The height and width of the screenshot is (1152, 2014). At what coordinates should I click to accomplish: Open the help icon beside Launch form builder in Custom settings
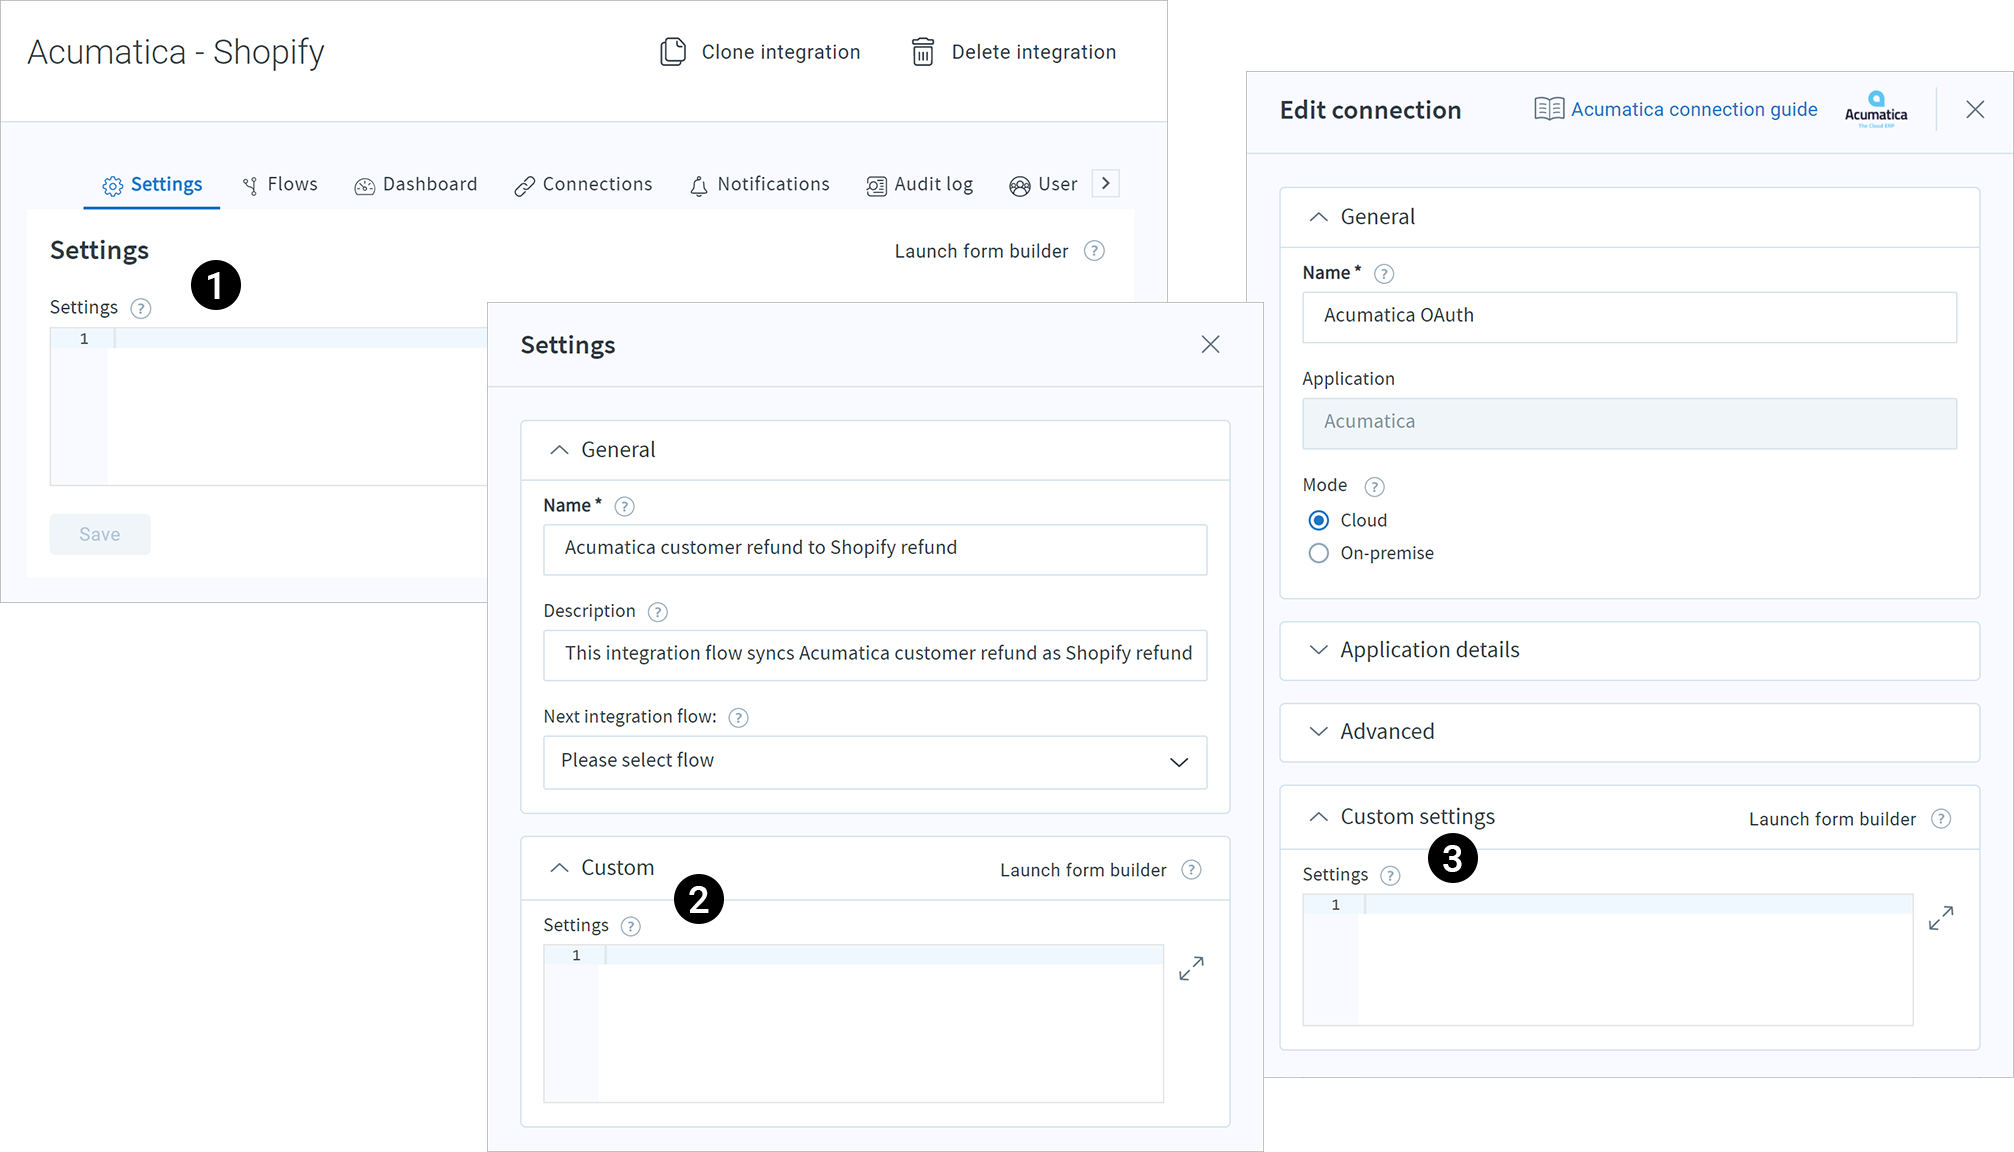1941,819
